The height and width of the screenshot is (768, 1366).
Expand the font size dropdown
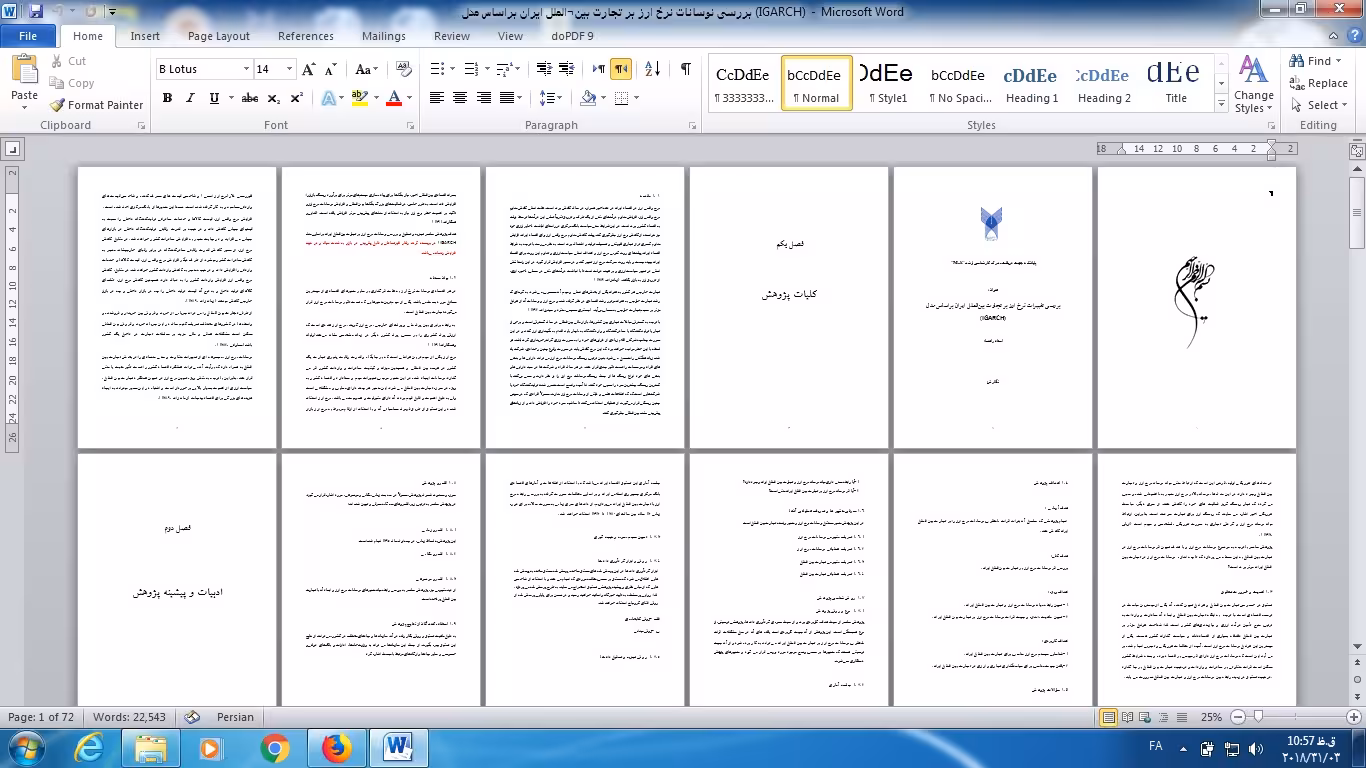point(290,69)
